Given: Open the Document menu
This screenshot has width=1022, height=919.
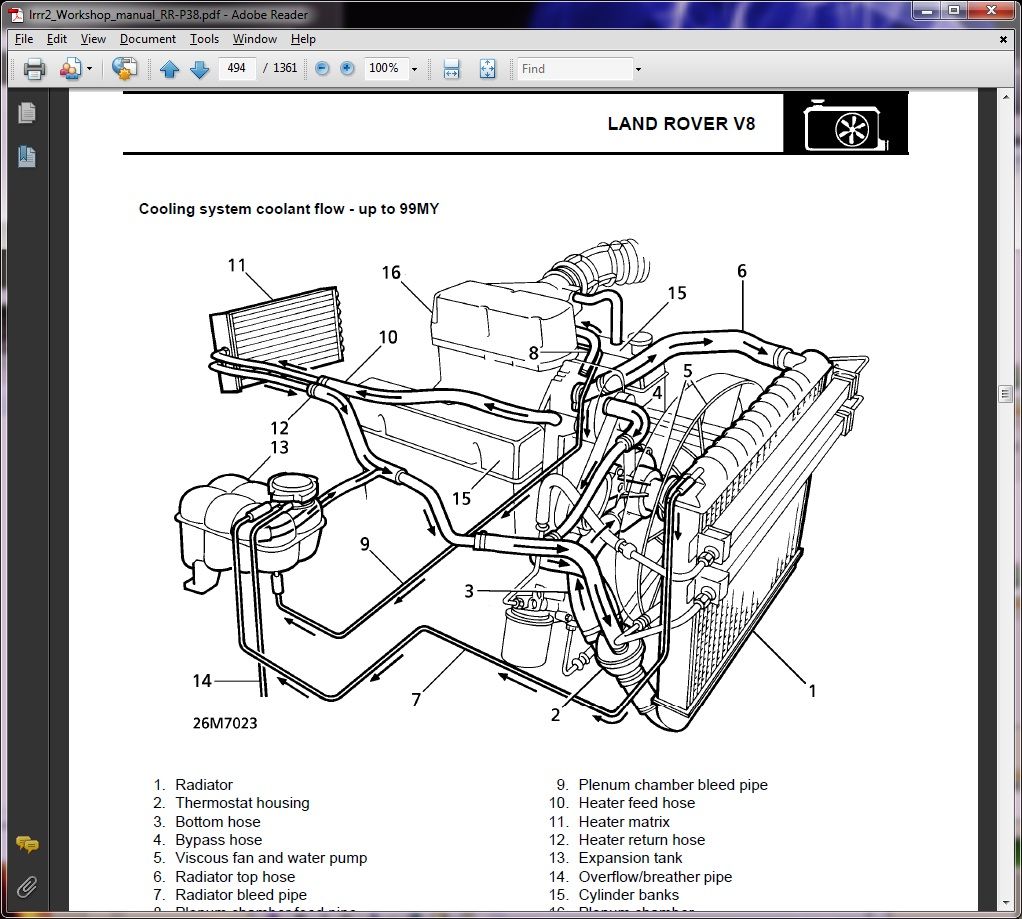Looking at the screenshot, I should (148, 39).
